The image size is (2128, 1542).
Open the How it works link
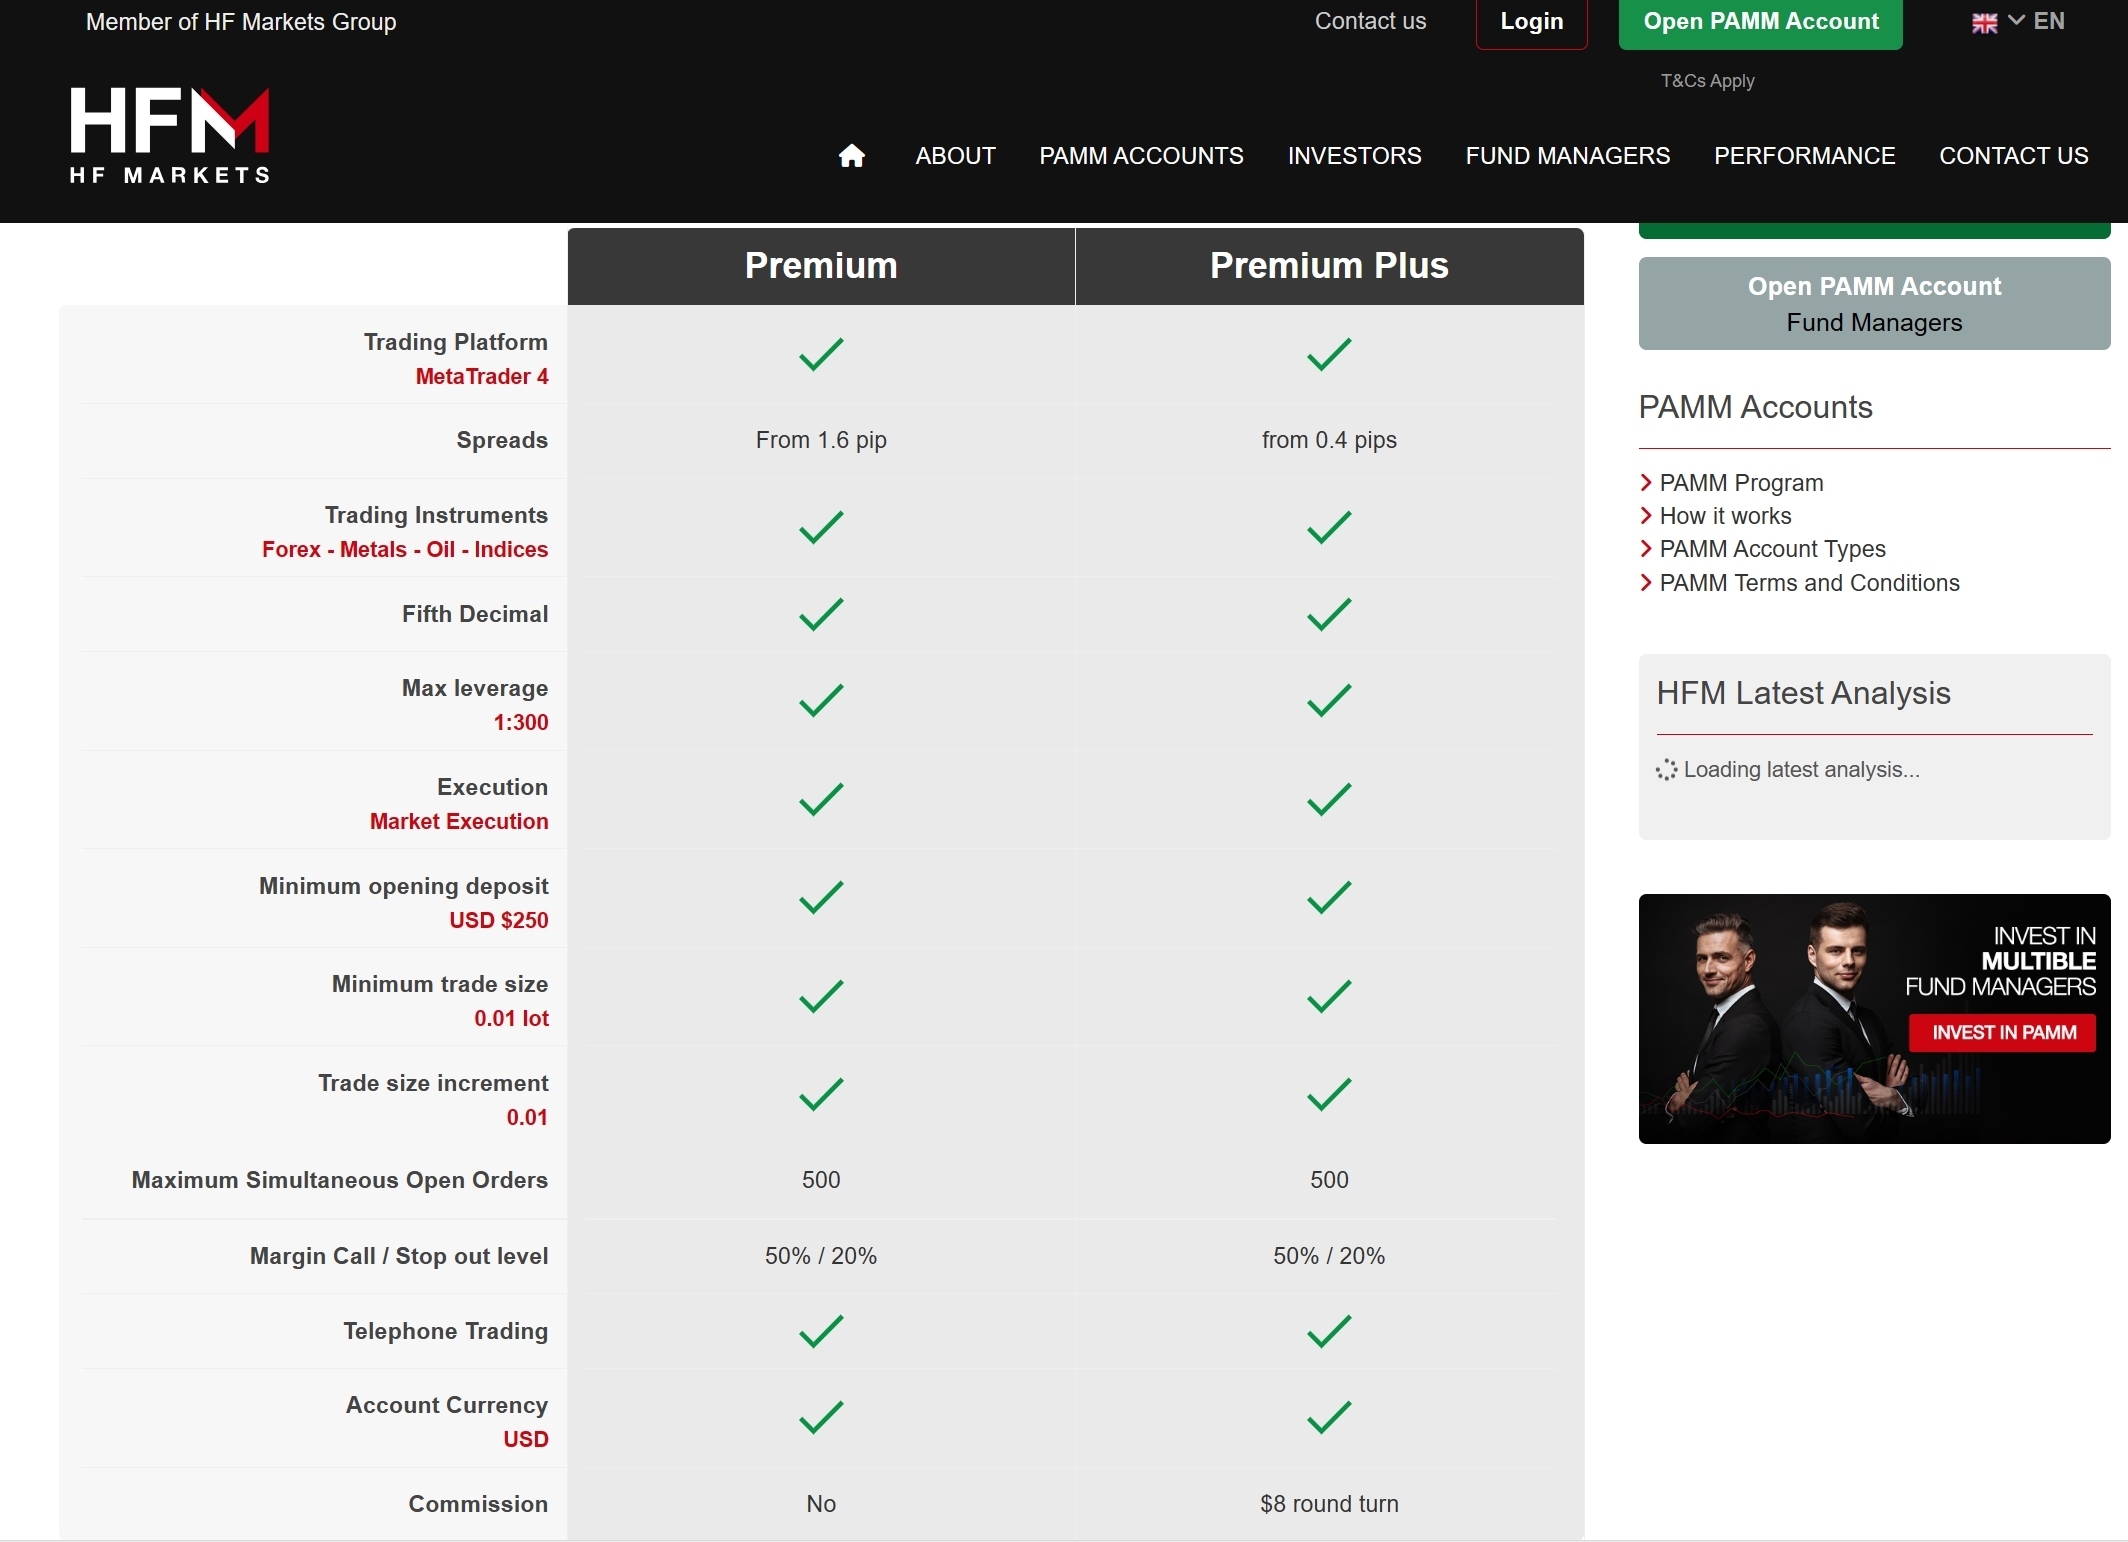[x=1725, y=516]
